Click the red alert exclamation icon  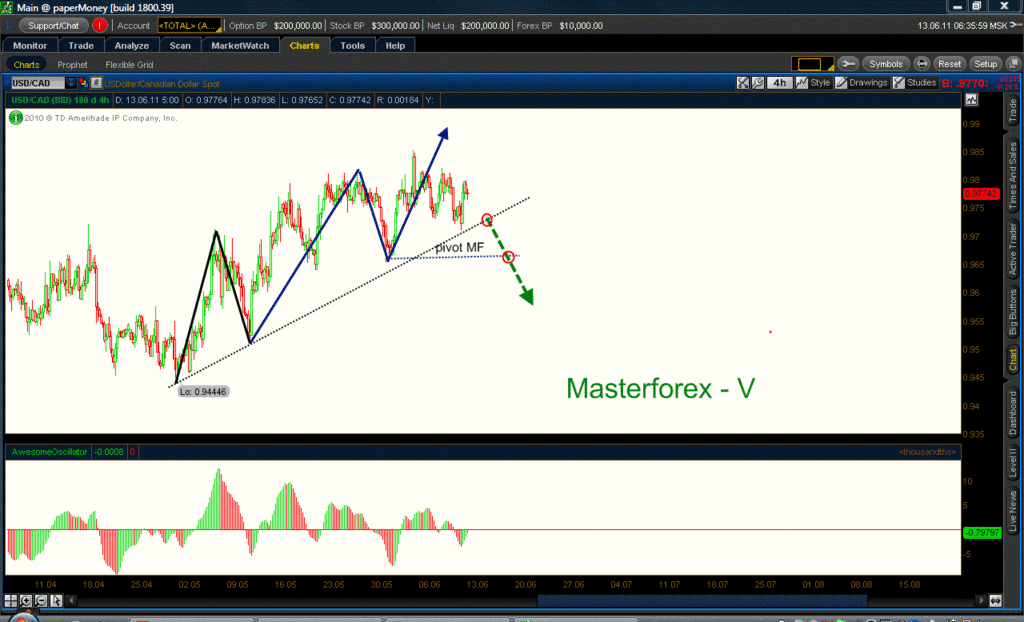[99, 25]
